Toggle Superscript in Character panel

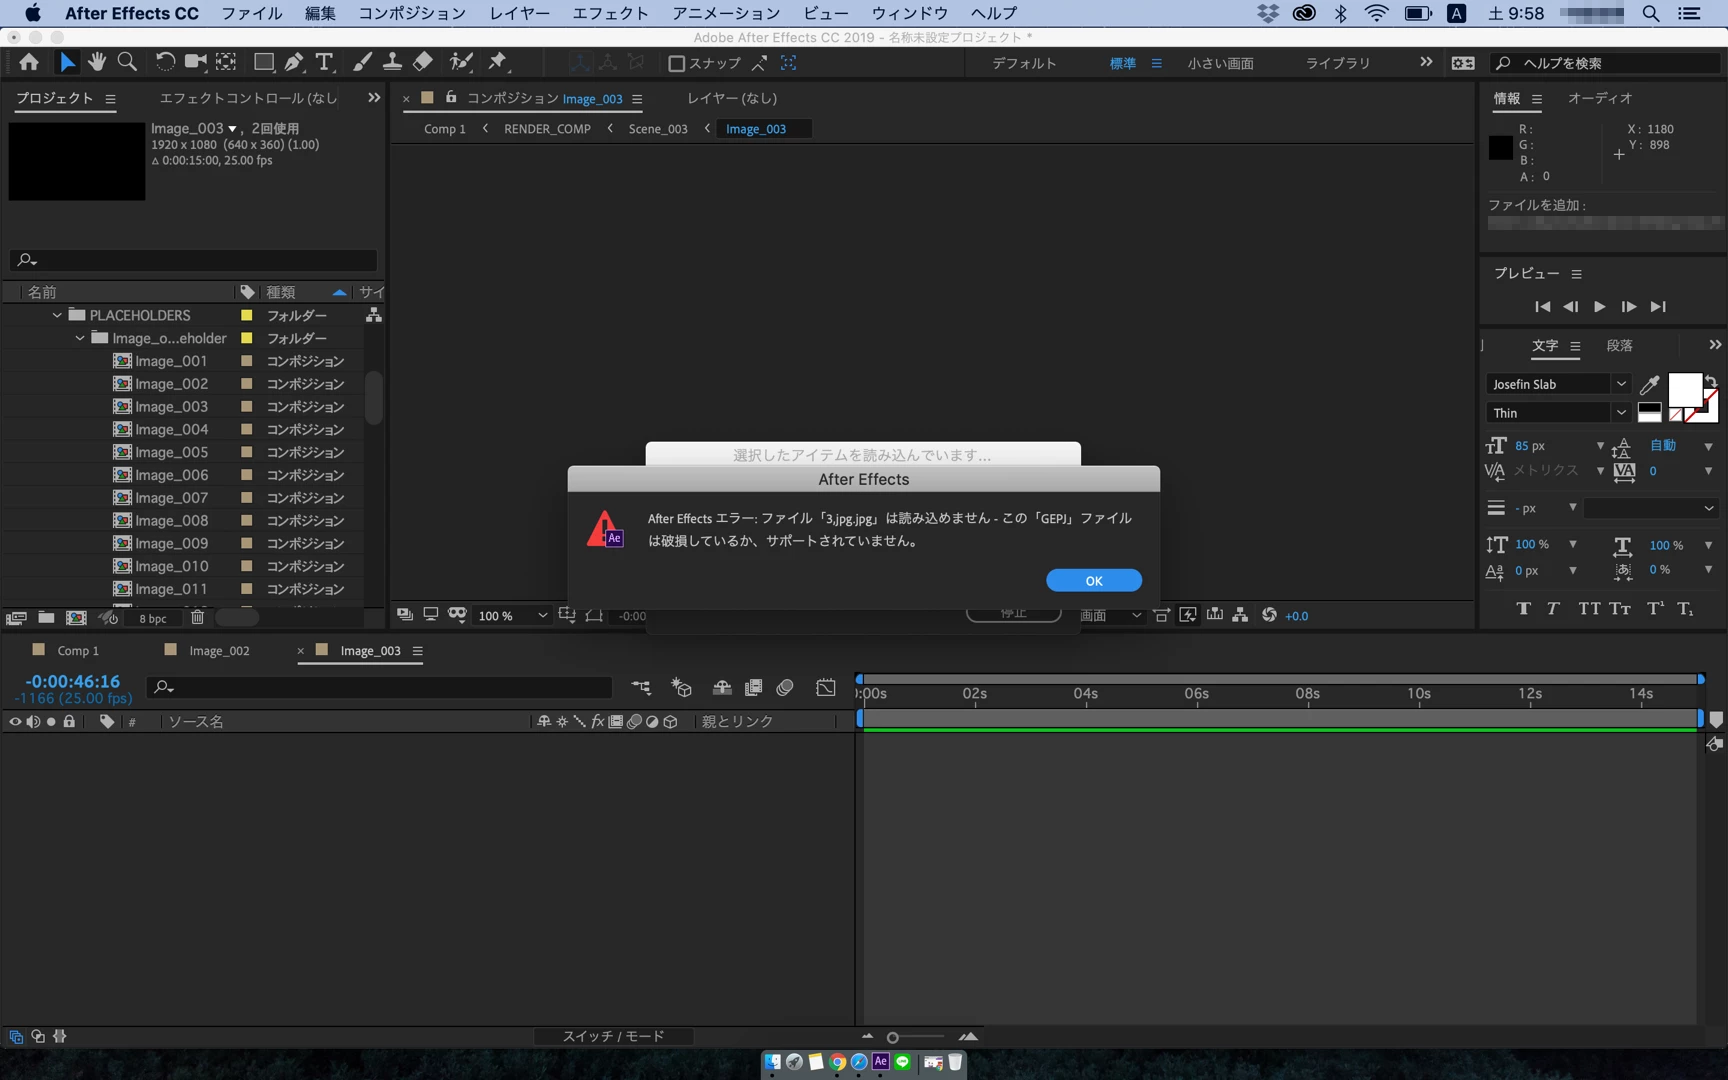pos(1656,608)
